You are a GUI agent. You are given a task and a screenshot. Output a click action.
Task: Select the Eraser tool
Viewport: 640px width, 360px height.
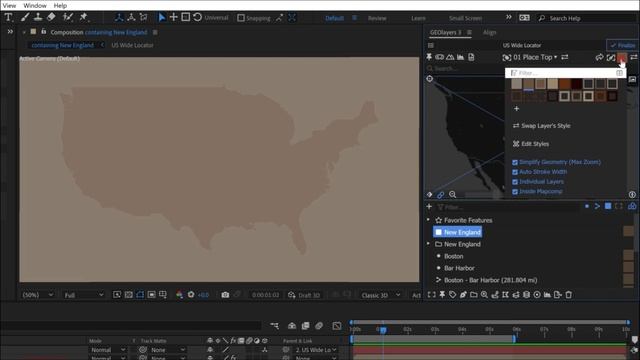click(x=51, y=17)
